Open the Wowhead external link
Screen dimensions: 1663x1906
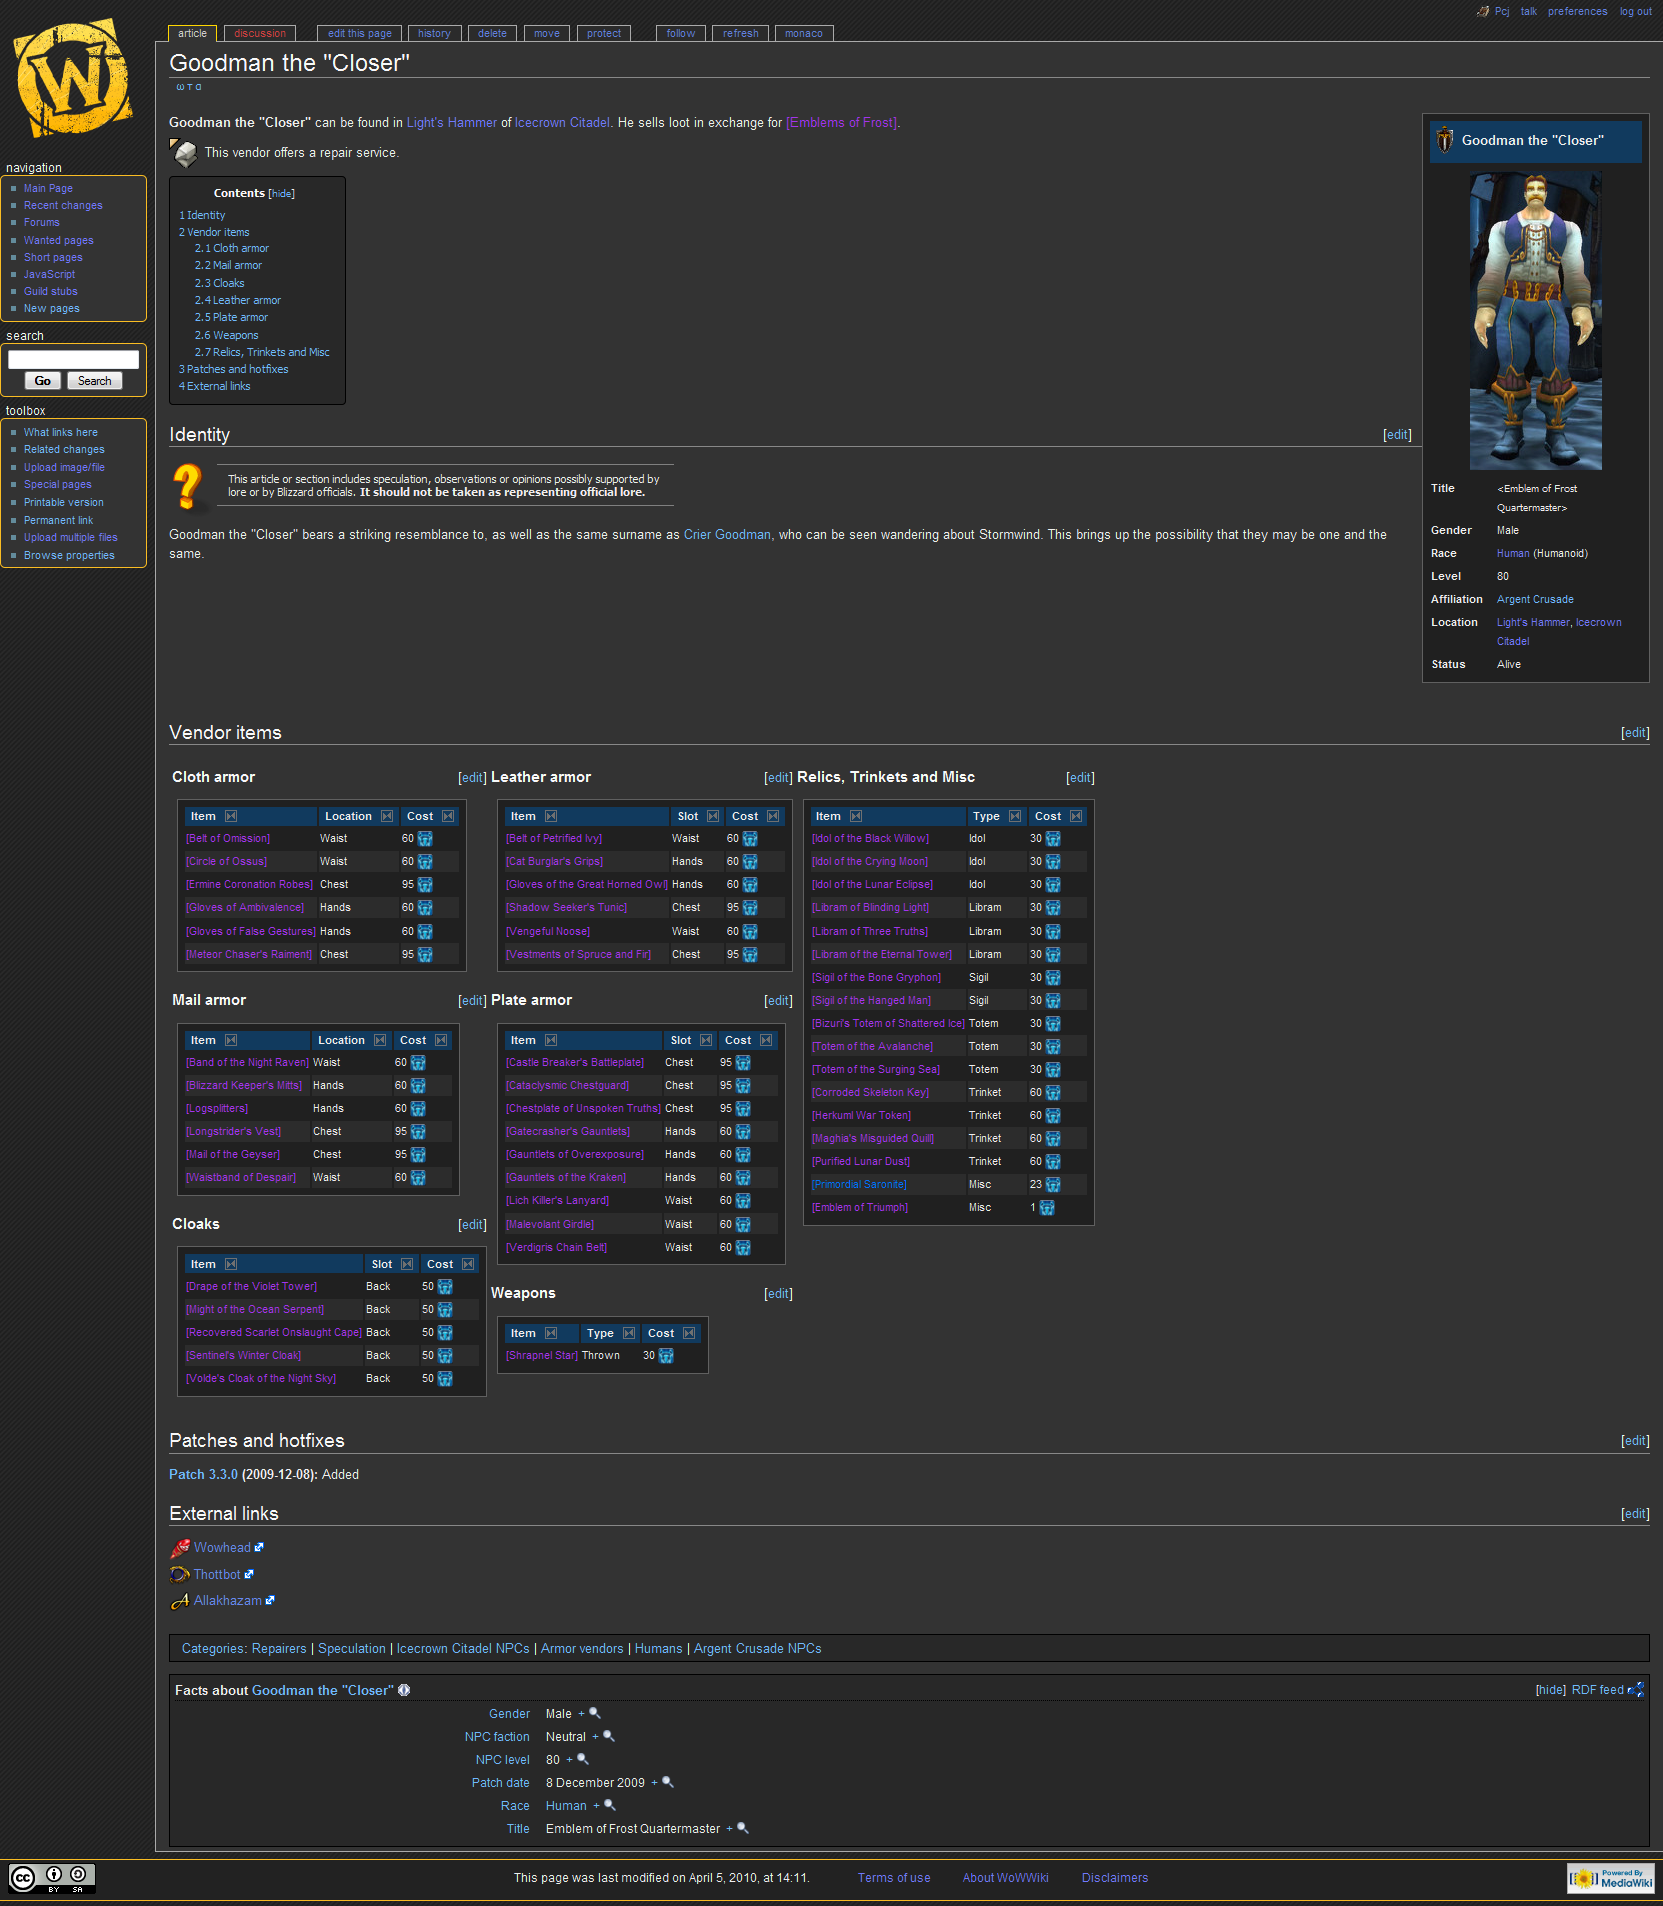coord(222,1547)
